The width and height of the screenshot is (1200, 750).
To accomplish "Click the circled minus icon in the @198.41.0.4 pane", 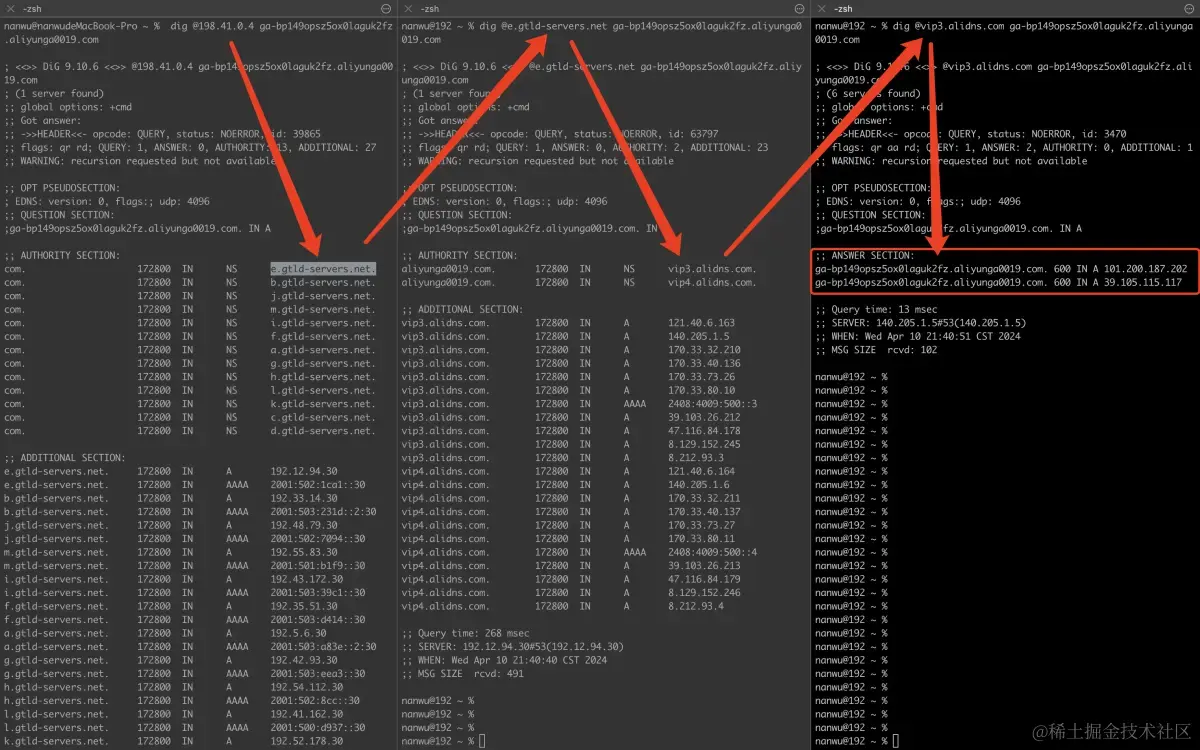I will click(x=387, y=8).
